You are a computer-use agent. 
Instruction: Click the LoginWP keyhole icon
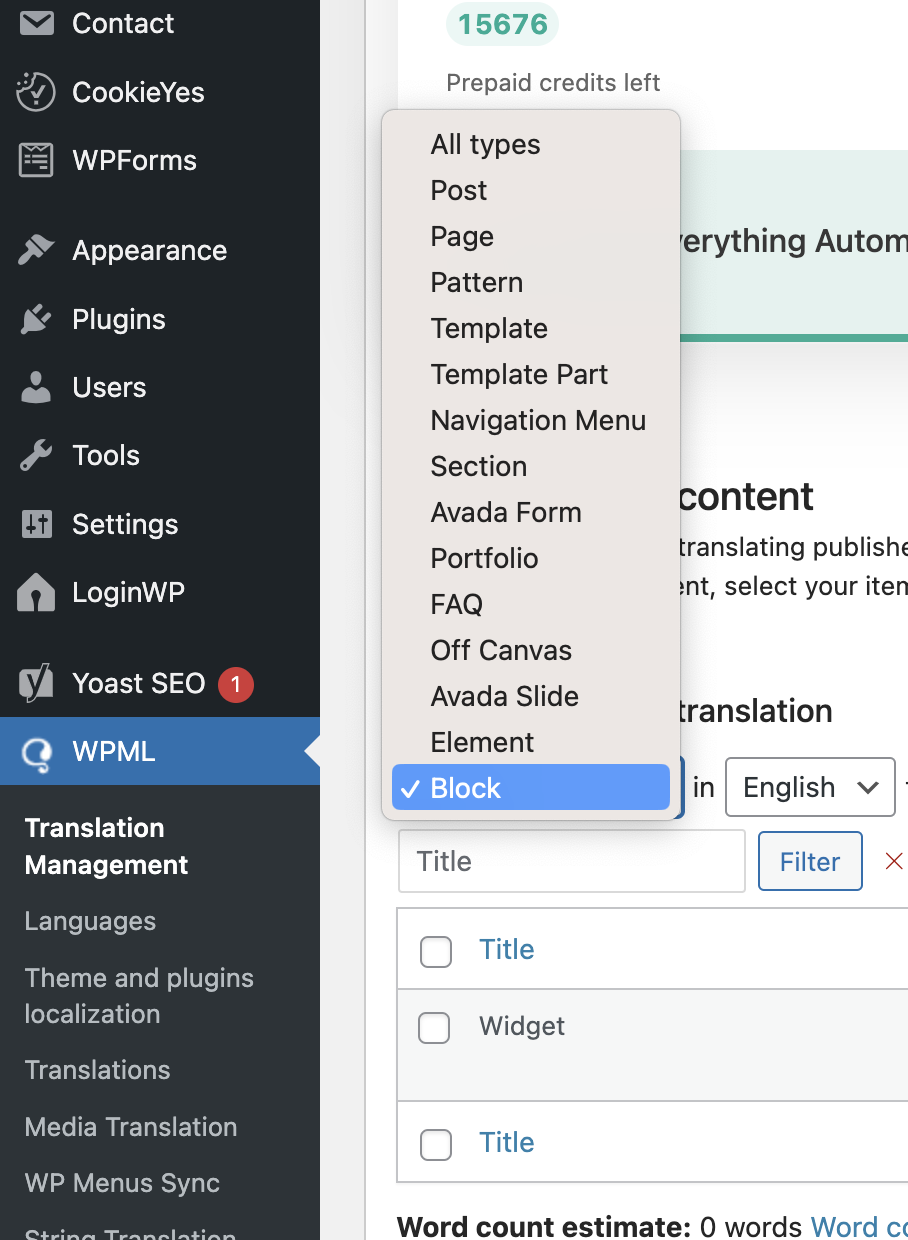(37, 592)
